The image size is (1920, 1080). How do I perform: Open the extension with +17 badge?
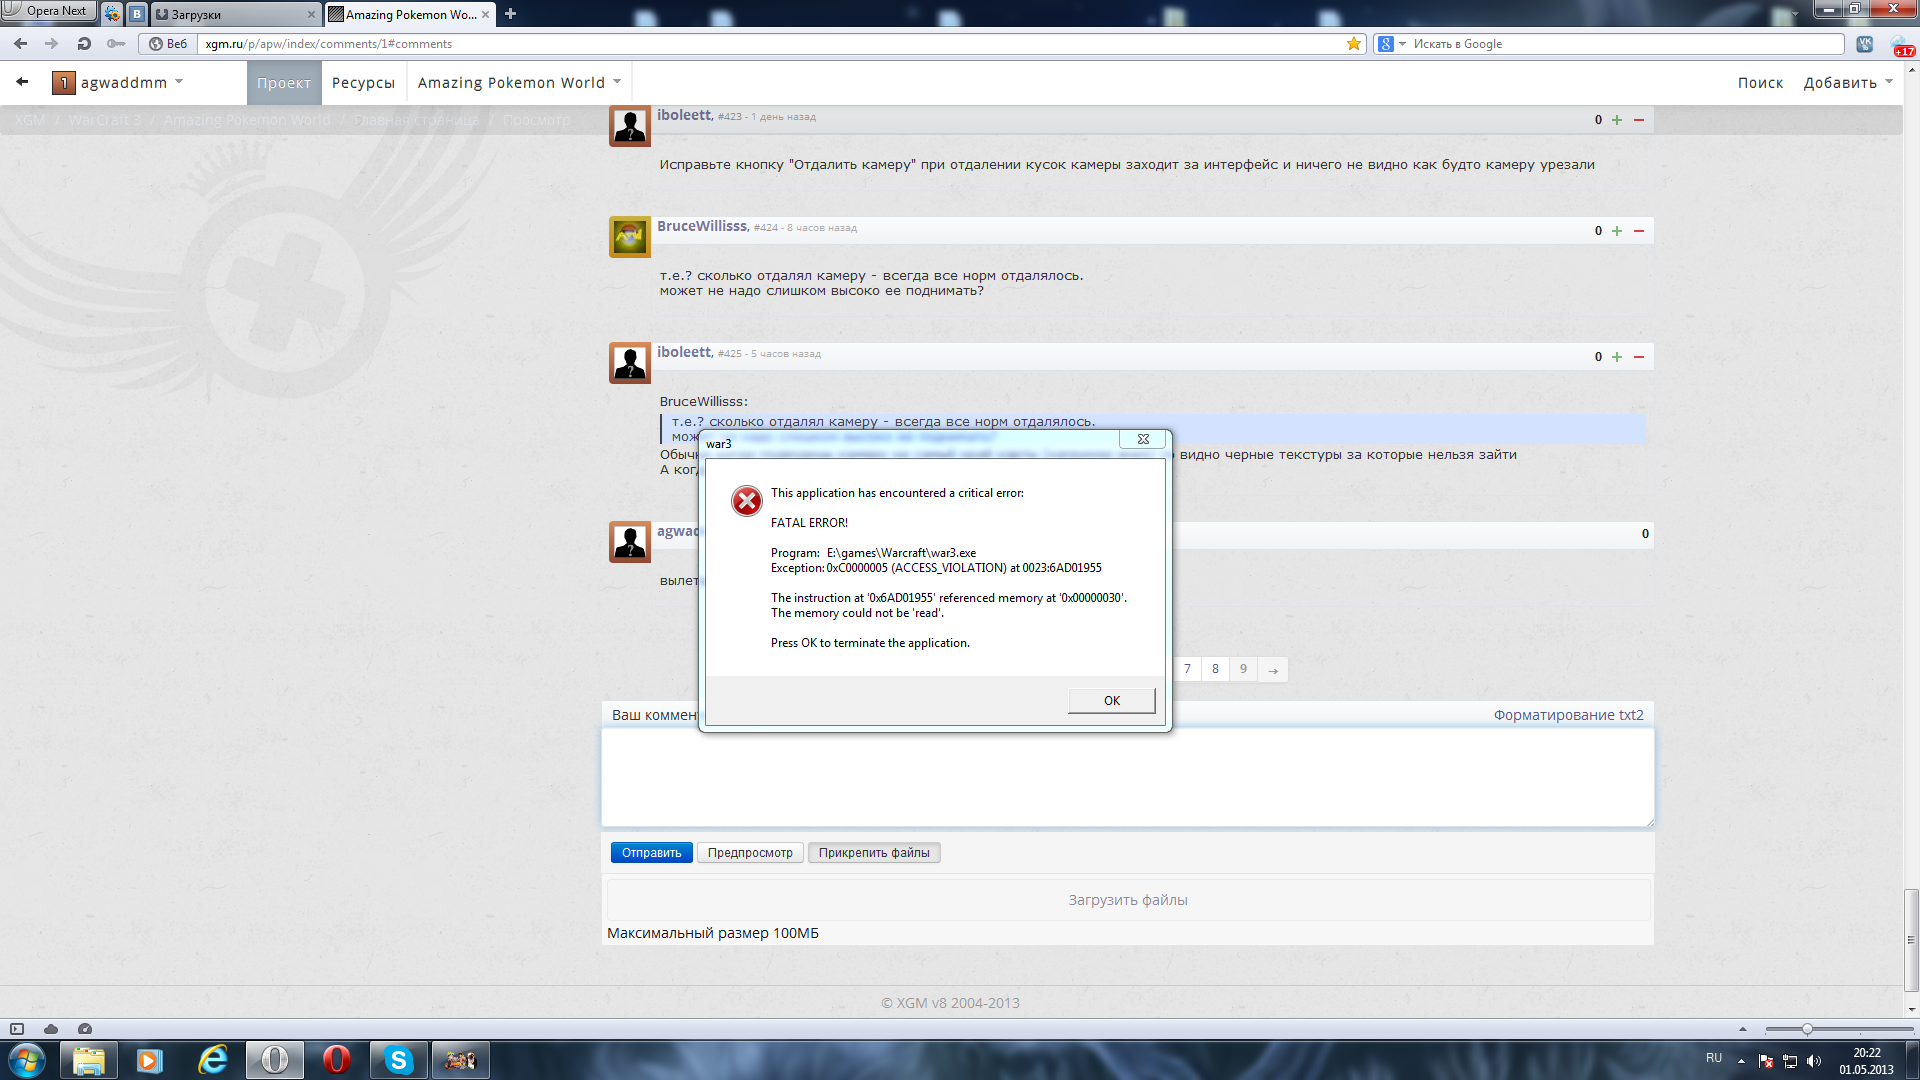1901,45
